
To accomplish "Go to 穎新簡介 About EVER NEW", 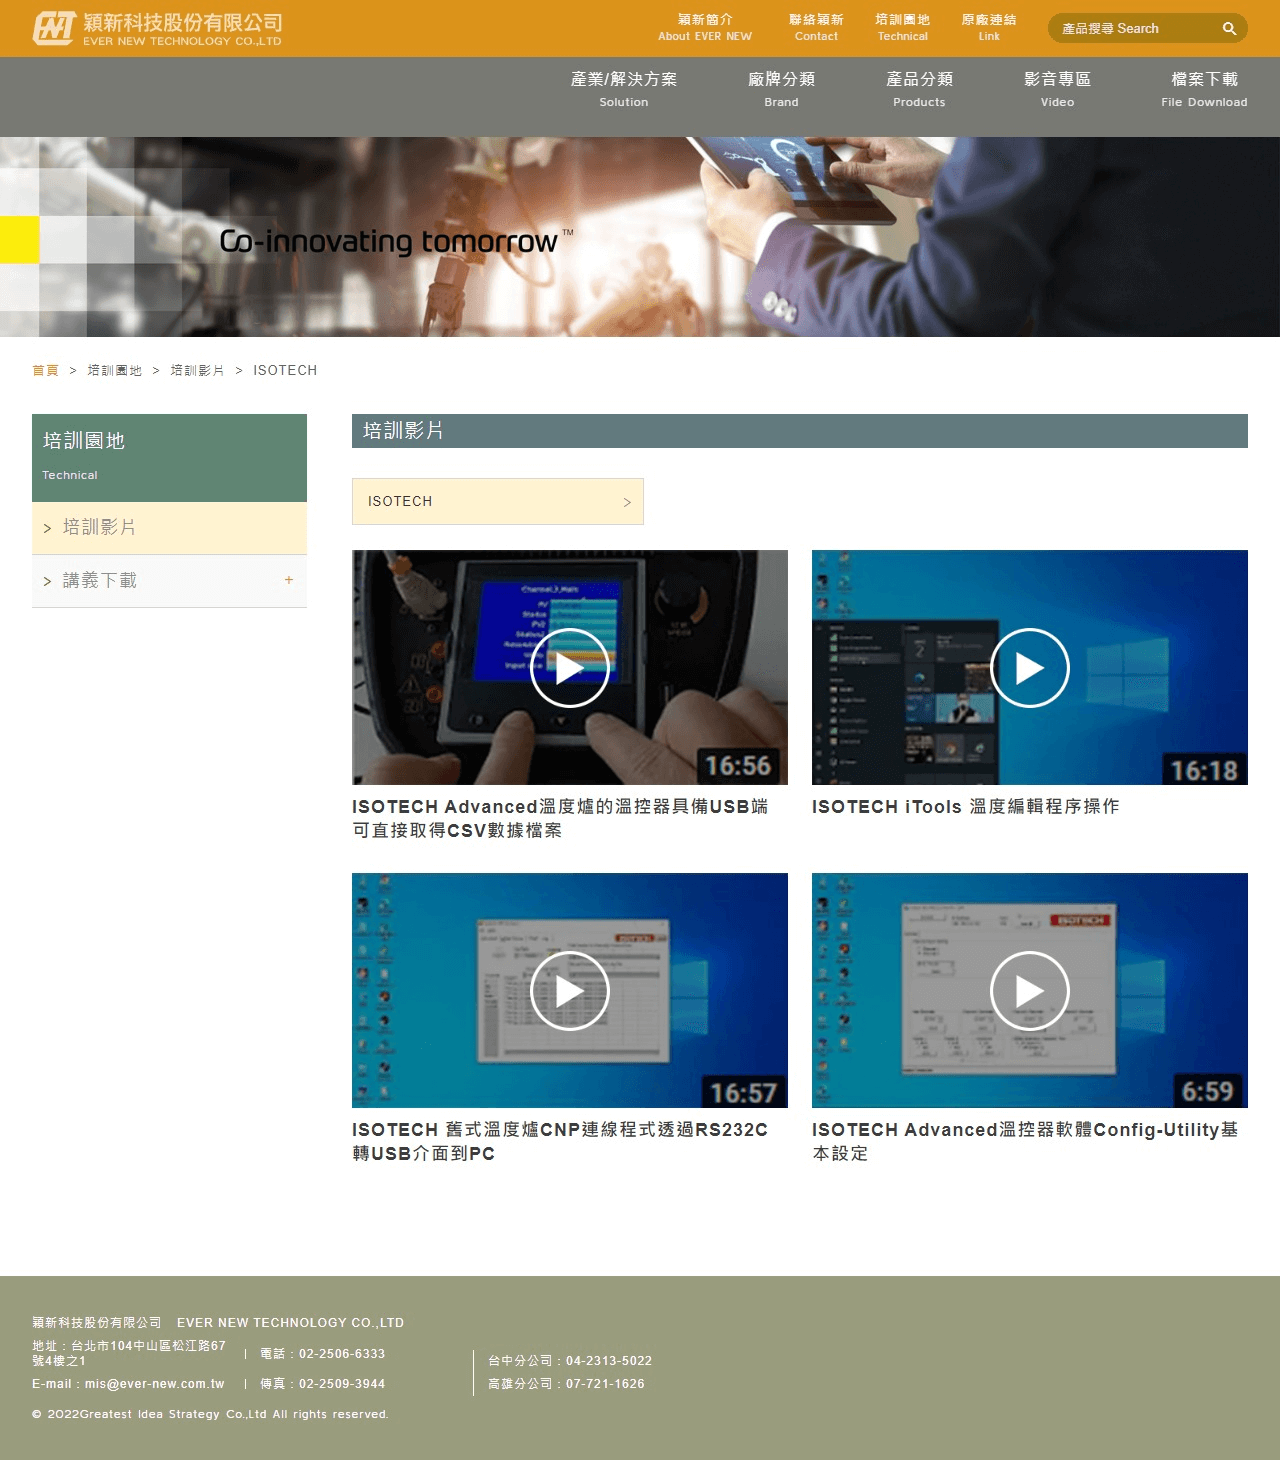I will 705,27.
